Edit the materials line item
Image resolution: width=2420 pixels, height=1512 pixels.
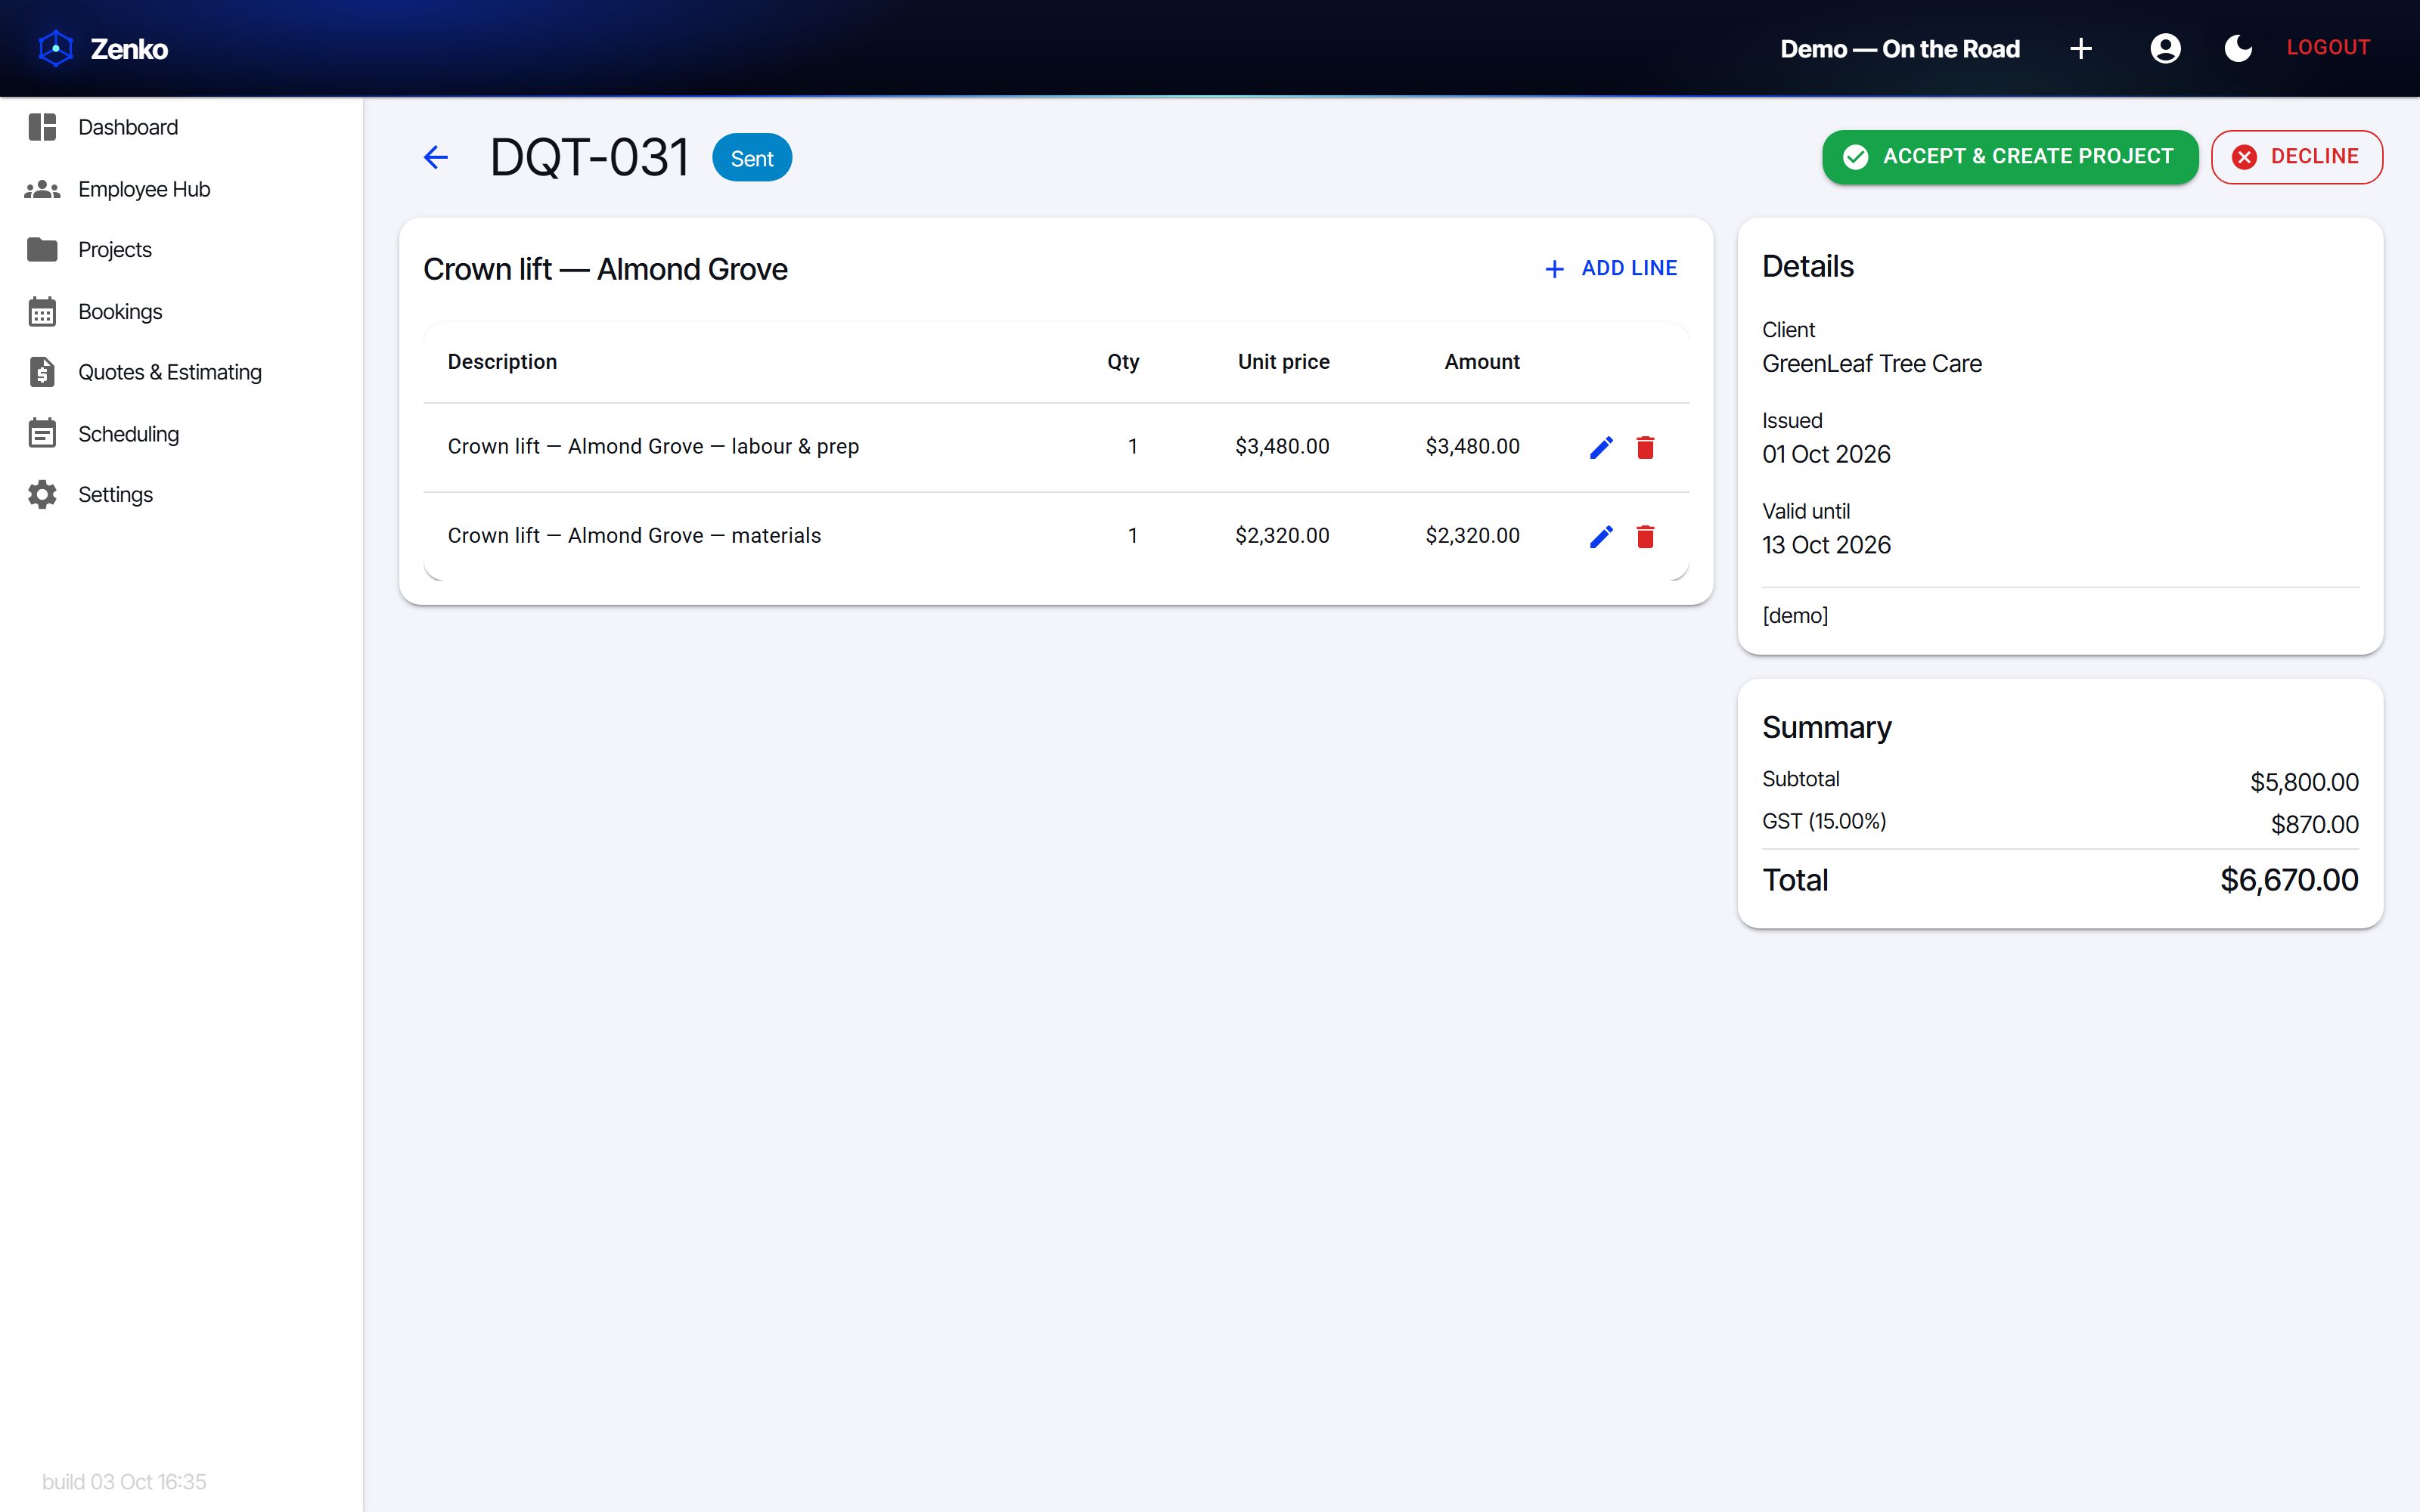[1601, 537]
